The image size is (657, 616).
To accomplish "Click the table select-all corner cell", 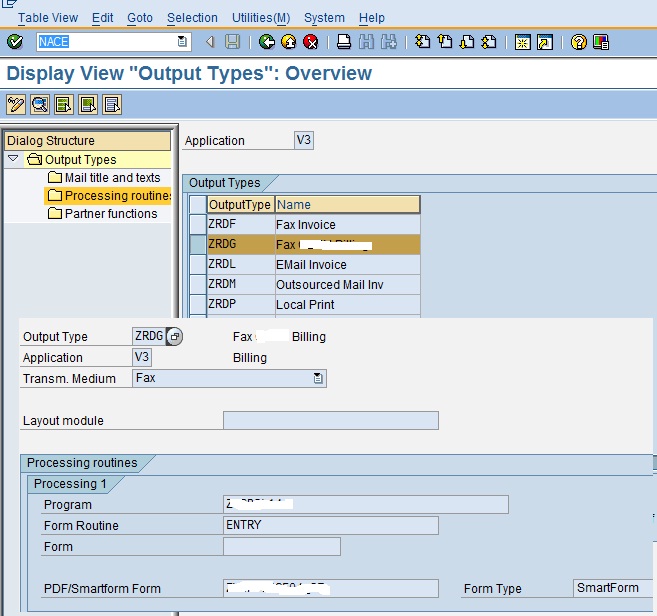I will (198, 204).
